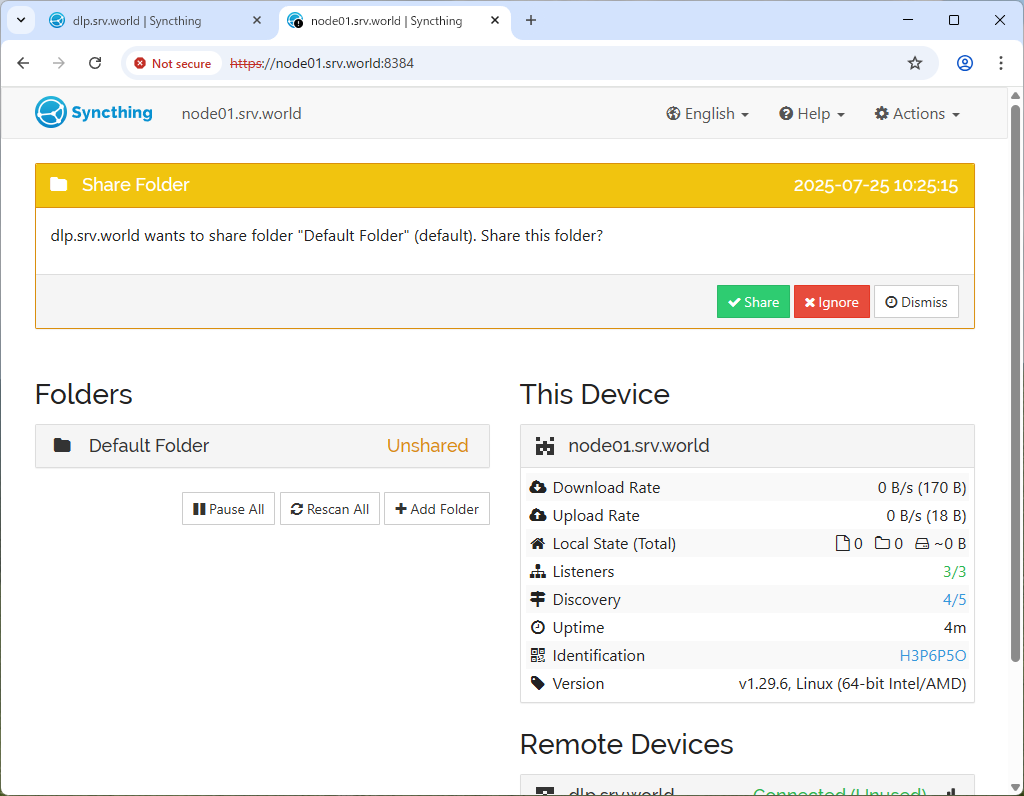
Task: Click the version text v1.29.6
Action: (852, 684)
